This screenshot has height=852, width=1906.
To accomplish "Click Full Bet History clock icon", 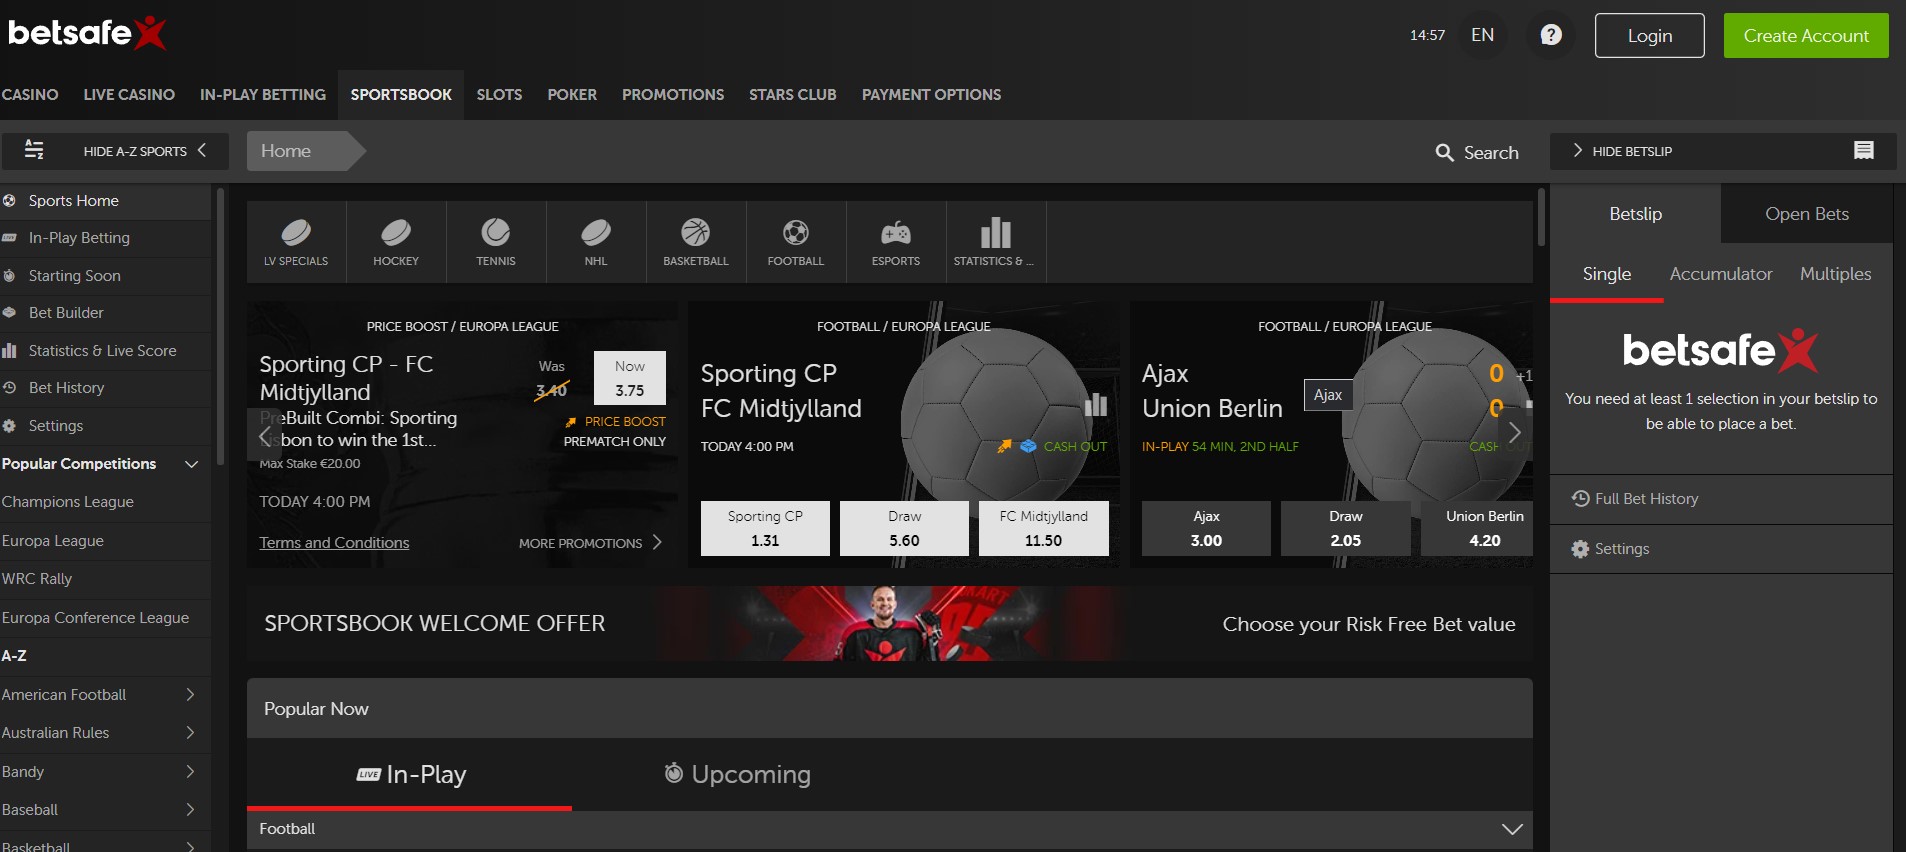I will 1580,498.
